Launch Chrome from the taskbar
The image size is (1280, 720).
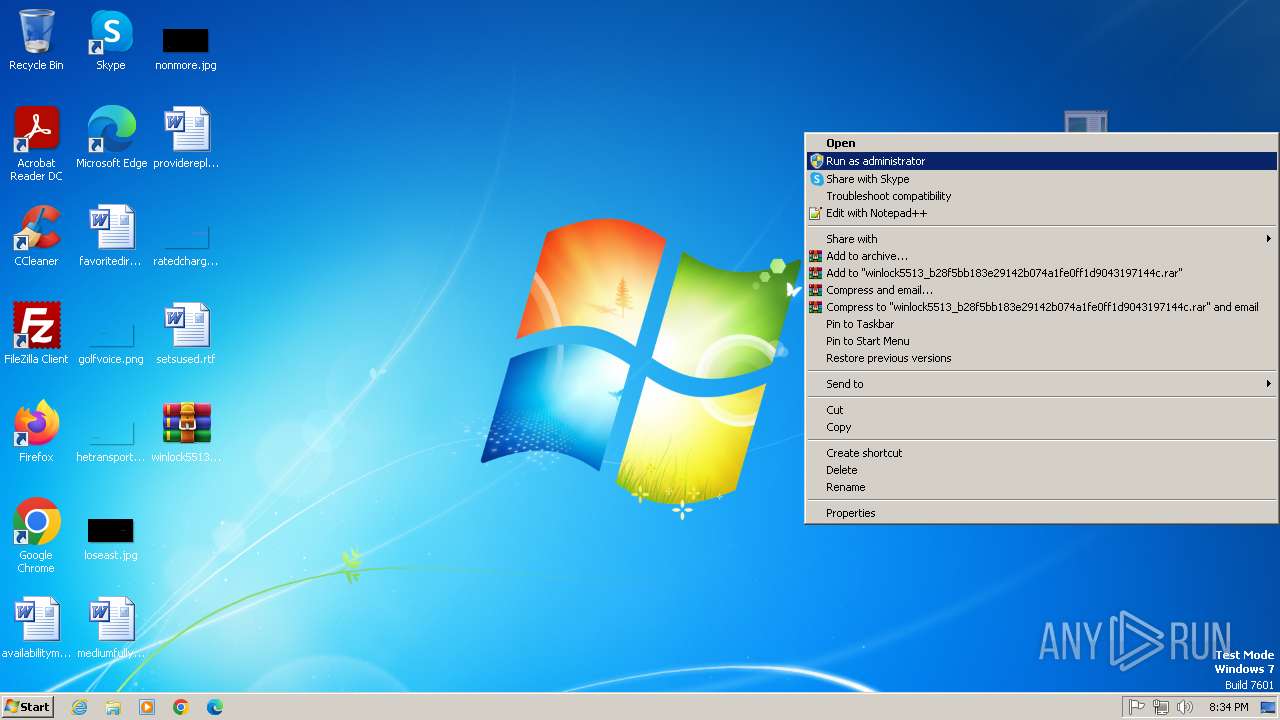pyautogui.click(x=181, y=707)
